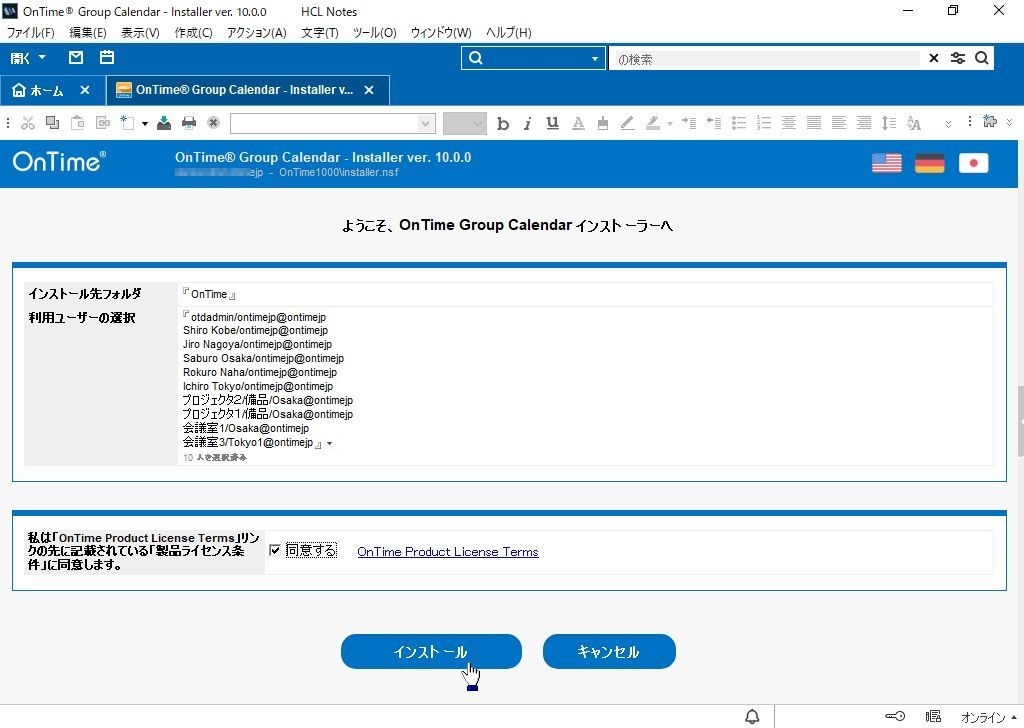
Task: Click the paste clipboard icon
Action: [x=77, y=123]
